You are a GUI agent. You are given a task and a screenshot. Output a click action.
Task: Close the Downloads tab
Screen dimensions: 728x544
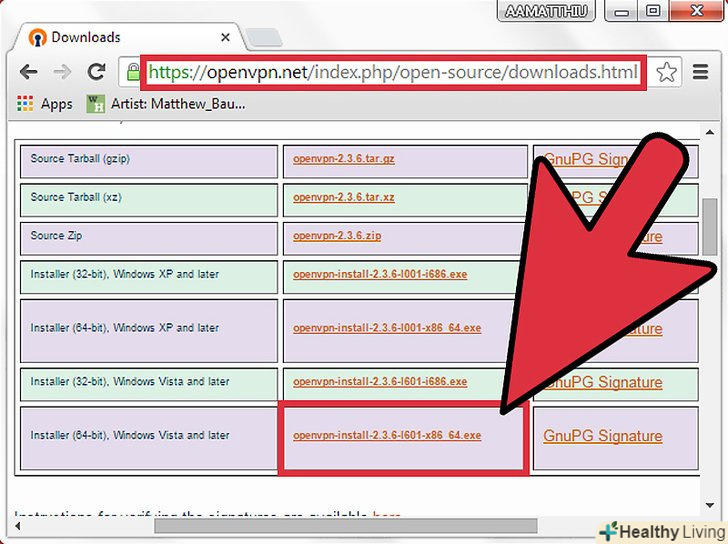point(225,37)
